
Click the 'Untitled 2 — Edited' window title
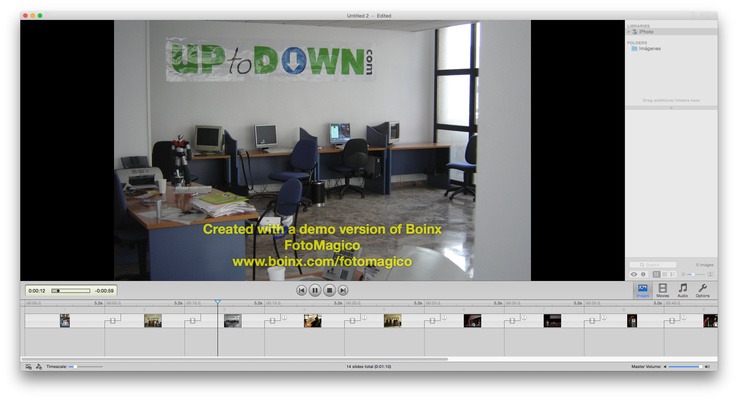tap(369, 16)
